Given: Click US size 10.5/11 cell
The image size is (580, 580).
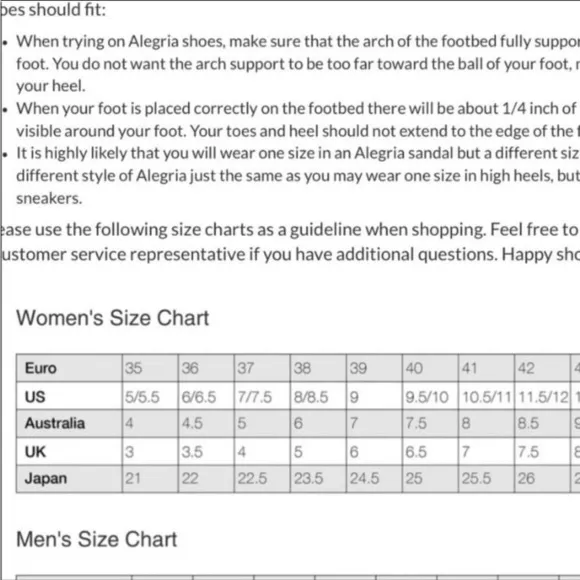Looking at the screenshot, I should (x=486, y=396).
